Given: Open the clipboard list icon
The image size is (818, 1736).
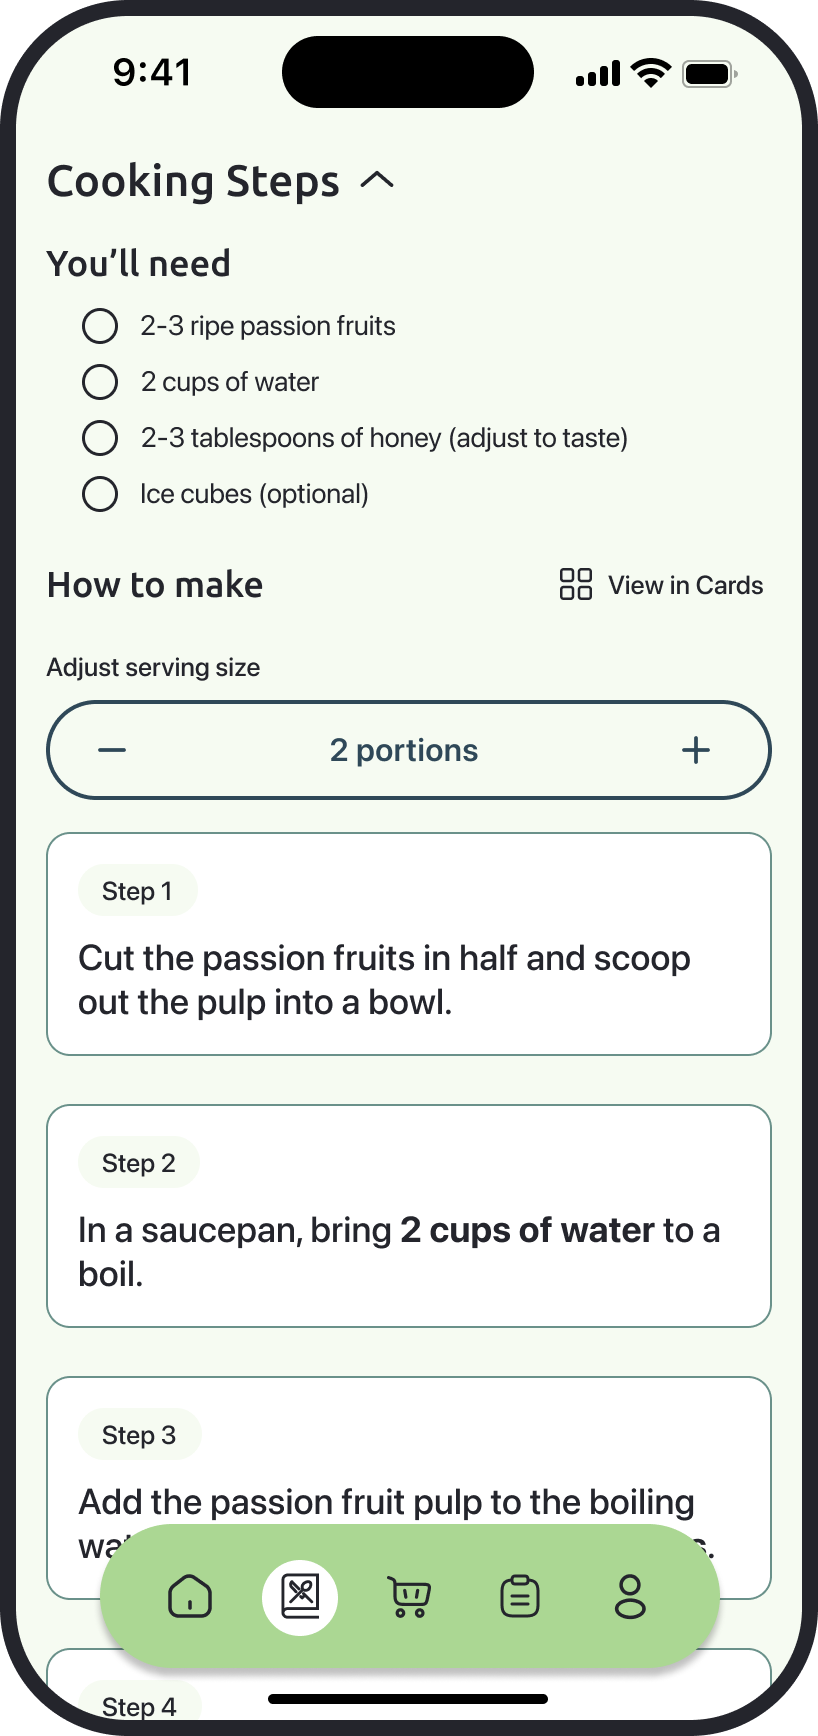Looking at the screenshot, I should [519, 1596].
